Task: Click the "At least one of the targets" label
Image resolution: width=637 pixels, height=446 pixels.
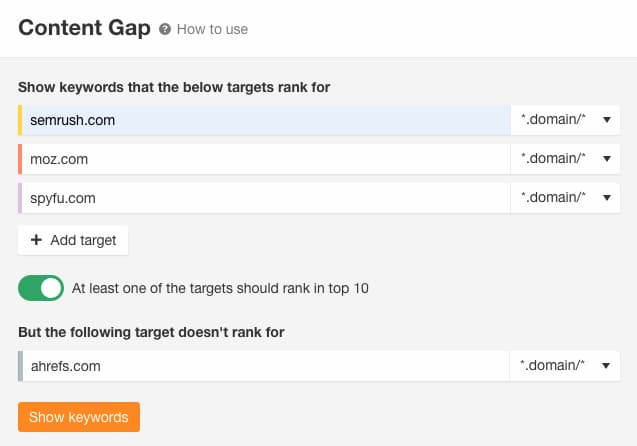Action: [220, 288]
